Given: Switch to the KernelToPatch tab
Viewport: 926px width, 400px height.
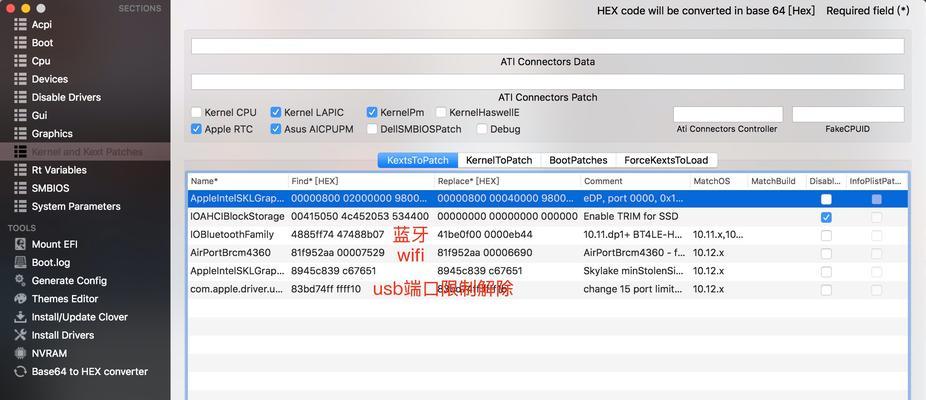Looking at the screenshot, I should 499,160.
